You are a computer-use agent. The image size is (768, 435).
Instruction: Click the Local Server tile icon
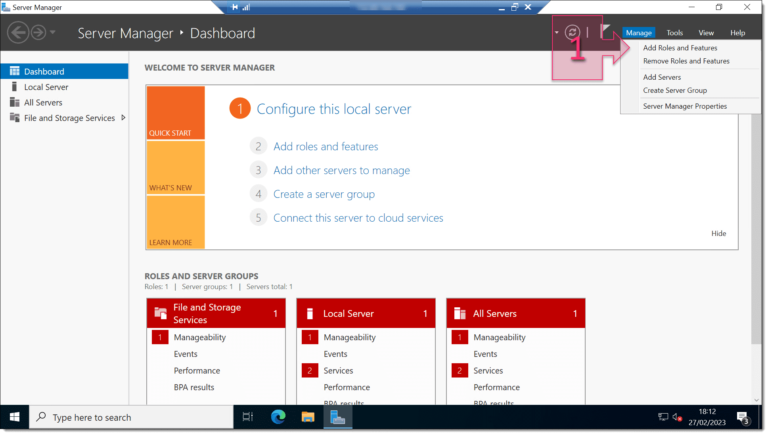[x=310, y=314]
